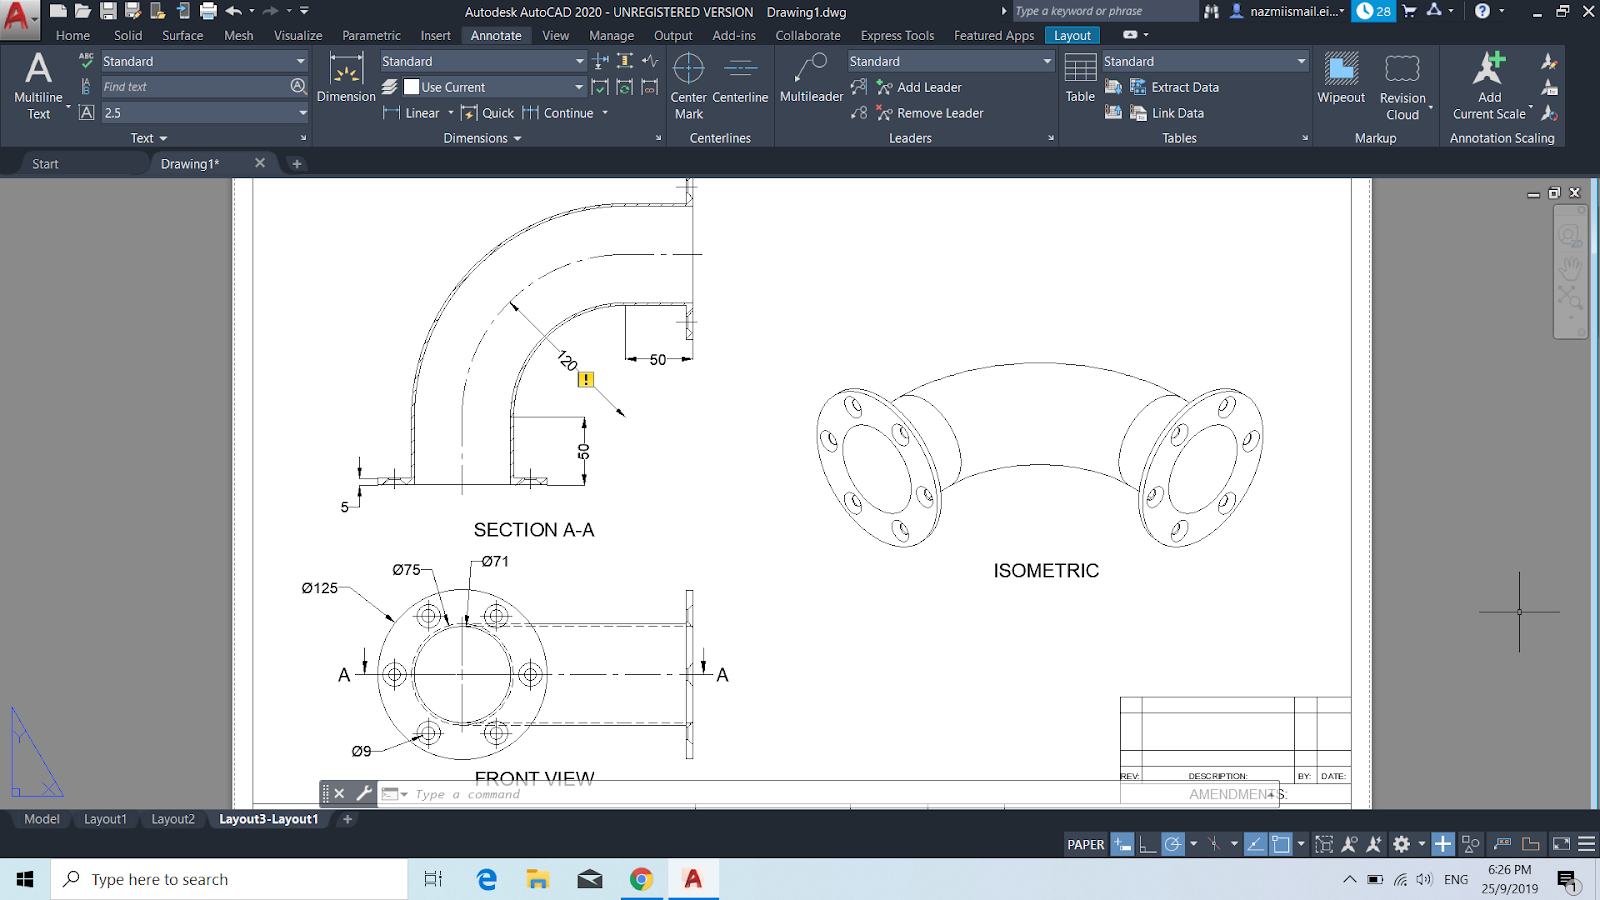This screenshot has height=900, width=1600.
Task: Draw a Revision Cloud
Action: tap(1403, 86)
